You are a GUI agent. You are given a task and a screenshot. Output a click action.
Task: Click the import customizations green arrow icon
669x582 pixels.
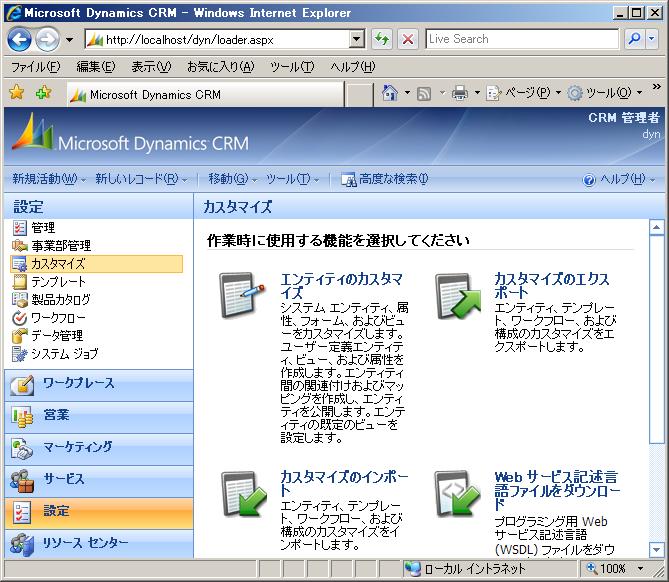click(x=244, y=494)
